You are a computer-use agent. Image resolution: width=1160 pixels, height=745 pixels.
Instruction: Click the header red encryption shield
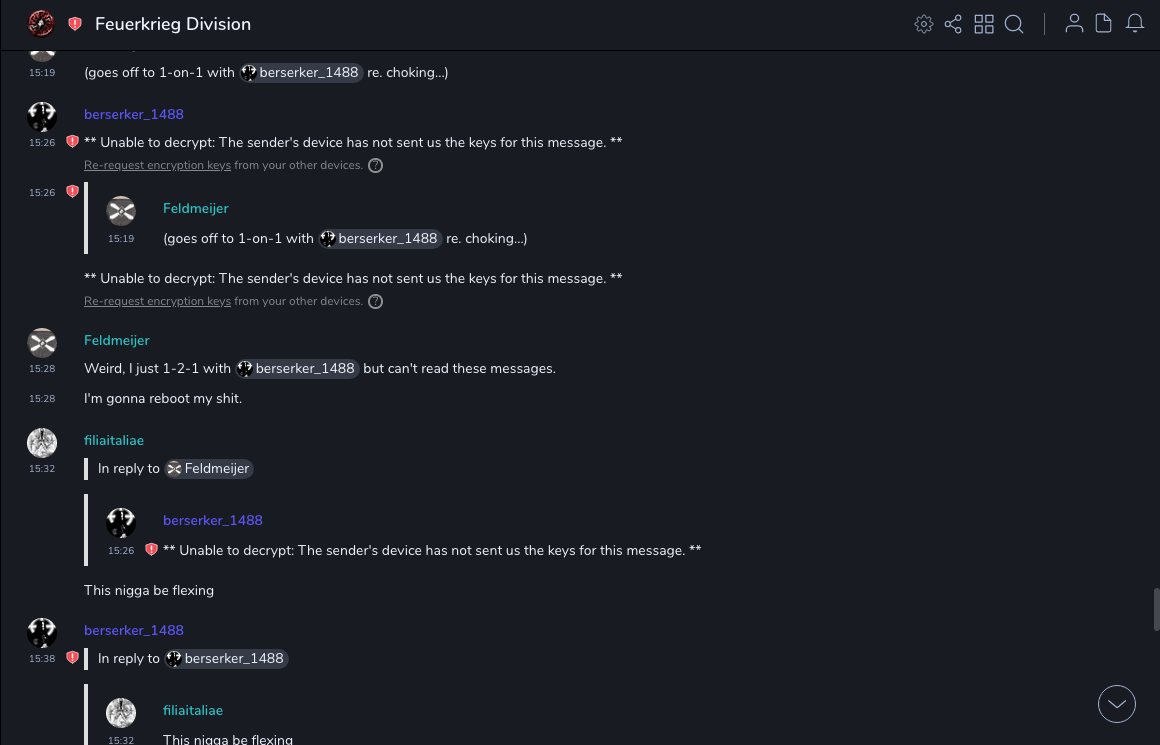75,24
